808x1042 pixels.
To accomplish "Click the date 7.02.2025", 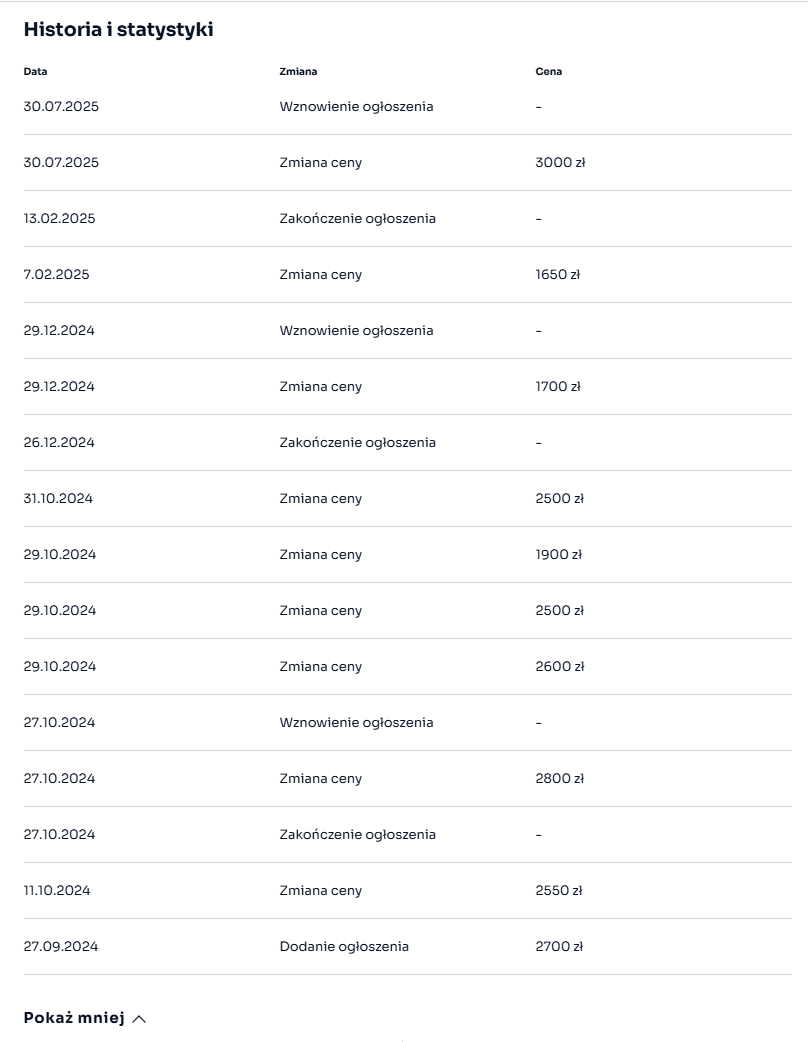I will pyautogui.click(x=56, y=274).
